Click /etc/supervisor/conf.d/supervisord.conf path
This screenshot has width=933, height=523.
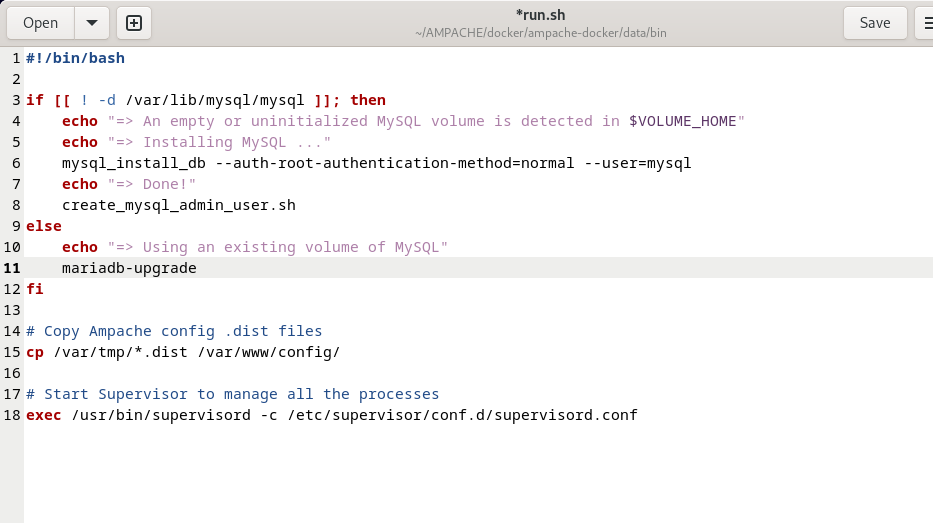[462, 415]
